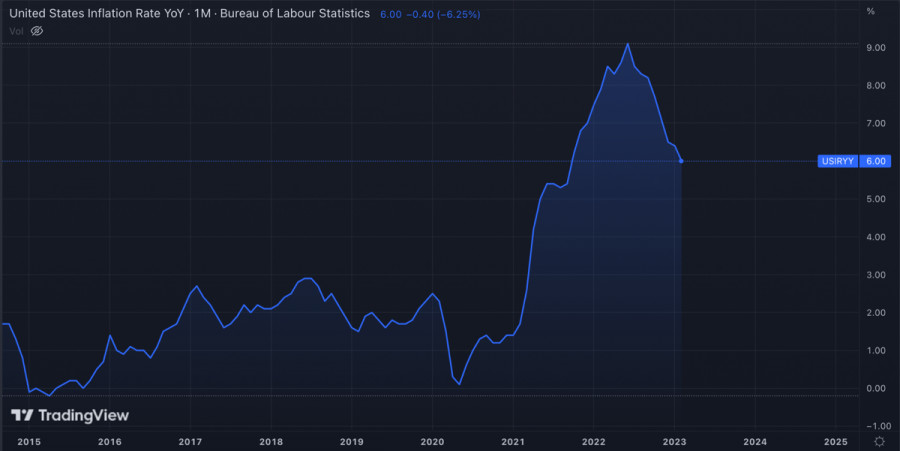
Task: Click the 7.00 label on the price scale
Action: pyautogui.click(x=876, y=123)
